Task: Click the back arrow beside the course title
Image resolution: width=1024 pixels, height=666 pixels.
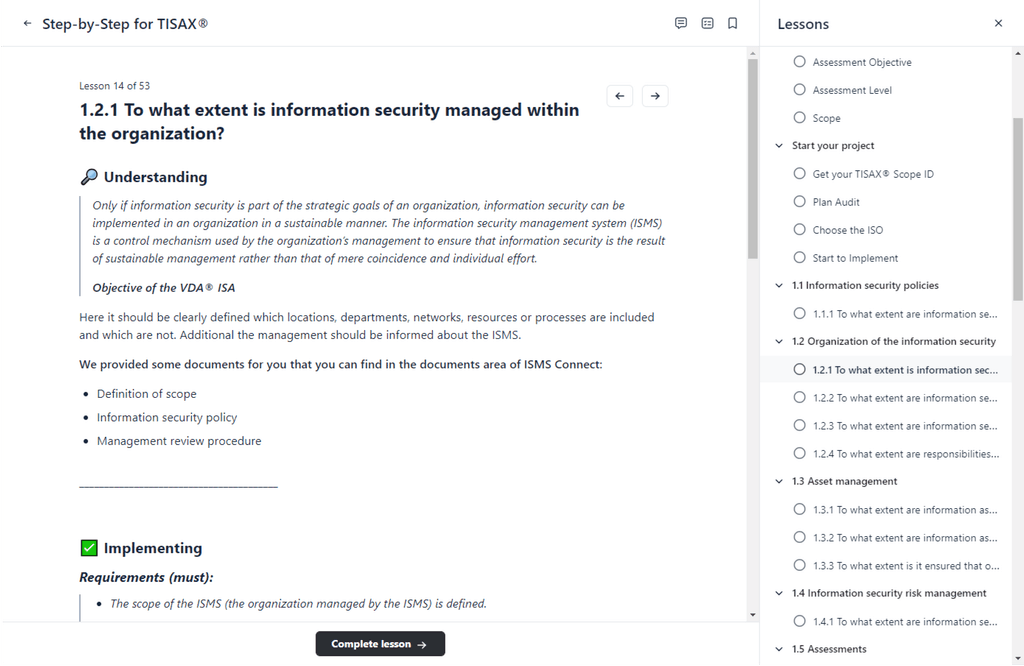Action: click(x=25, y=23)
